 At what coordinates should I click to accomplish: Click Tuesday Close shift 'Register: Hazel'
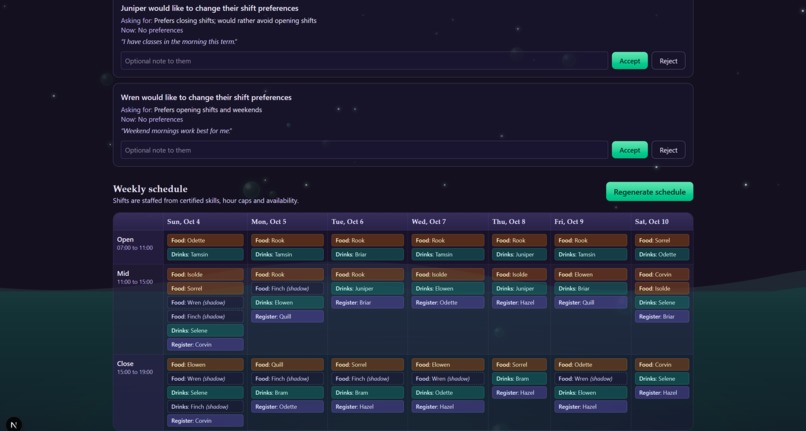coord(368,406)
